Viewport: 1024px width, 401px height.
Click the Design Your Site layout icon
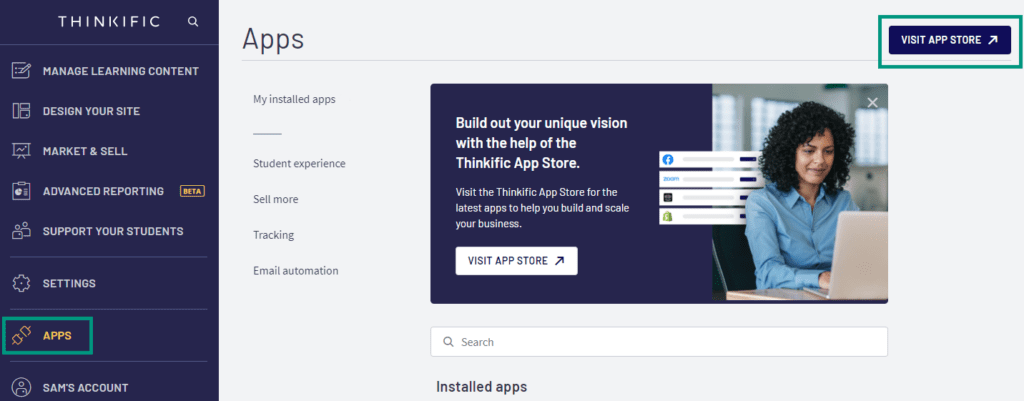point(22,111)
